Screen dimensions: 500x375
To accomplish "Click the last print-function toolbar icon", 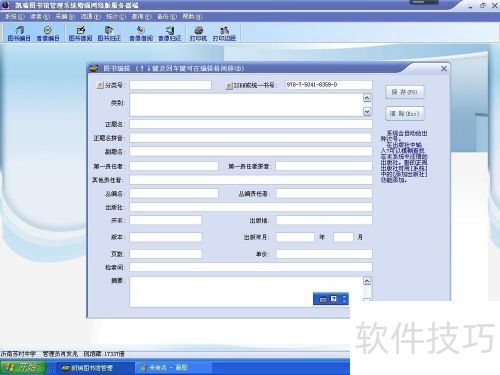I will pos(224,34).
